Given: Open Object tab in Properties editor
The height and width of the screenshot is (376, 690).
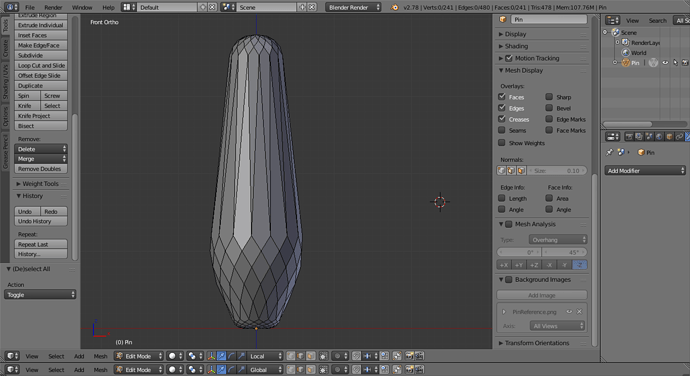Looking at the screenshot, I should [x=669, y=136].
